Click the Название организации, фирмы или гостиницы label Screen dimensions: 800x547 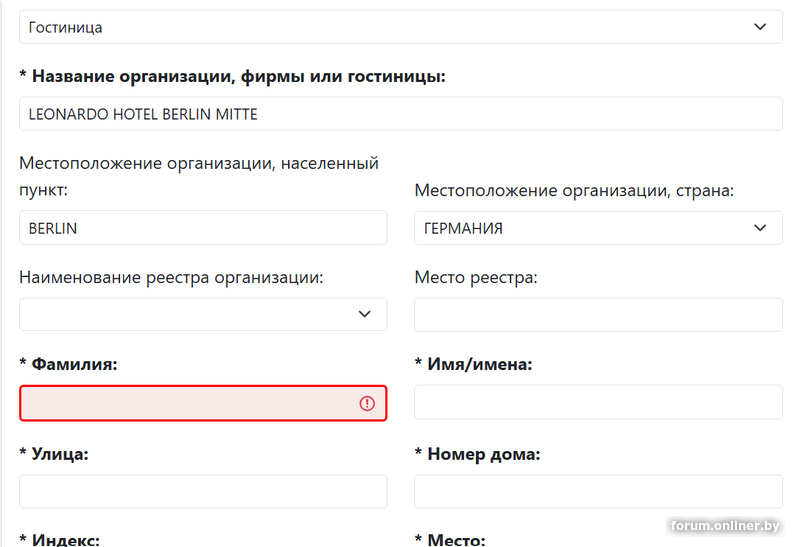pyautogui.click(x=238, y=76)
